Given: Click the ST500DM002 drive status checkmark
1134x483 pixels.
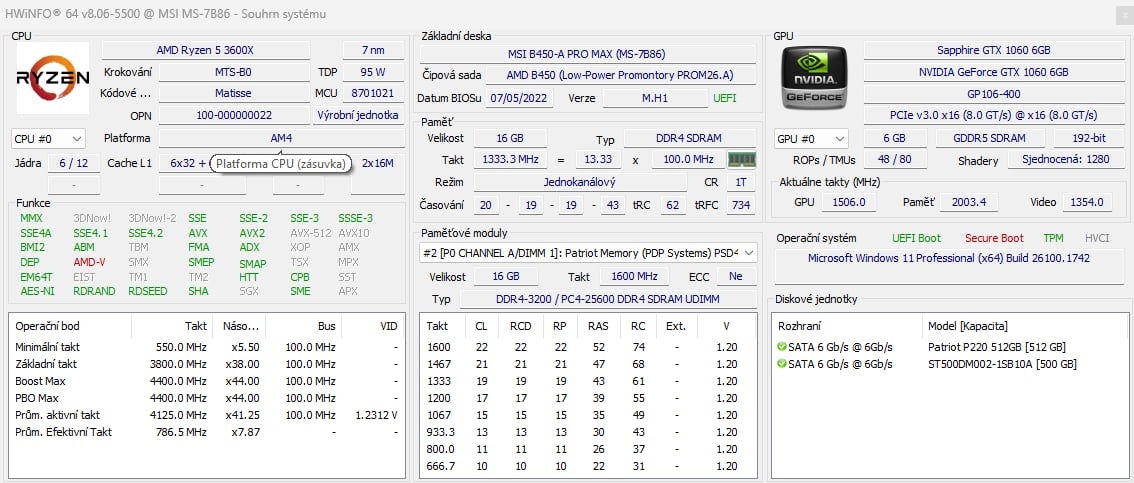Looking at the screenshot, I should tap(781, 364).
